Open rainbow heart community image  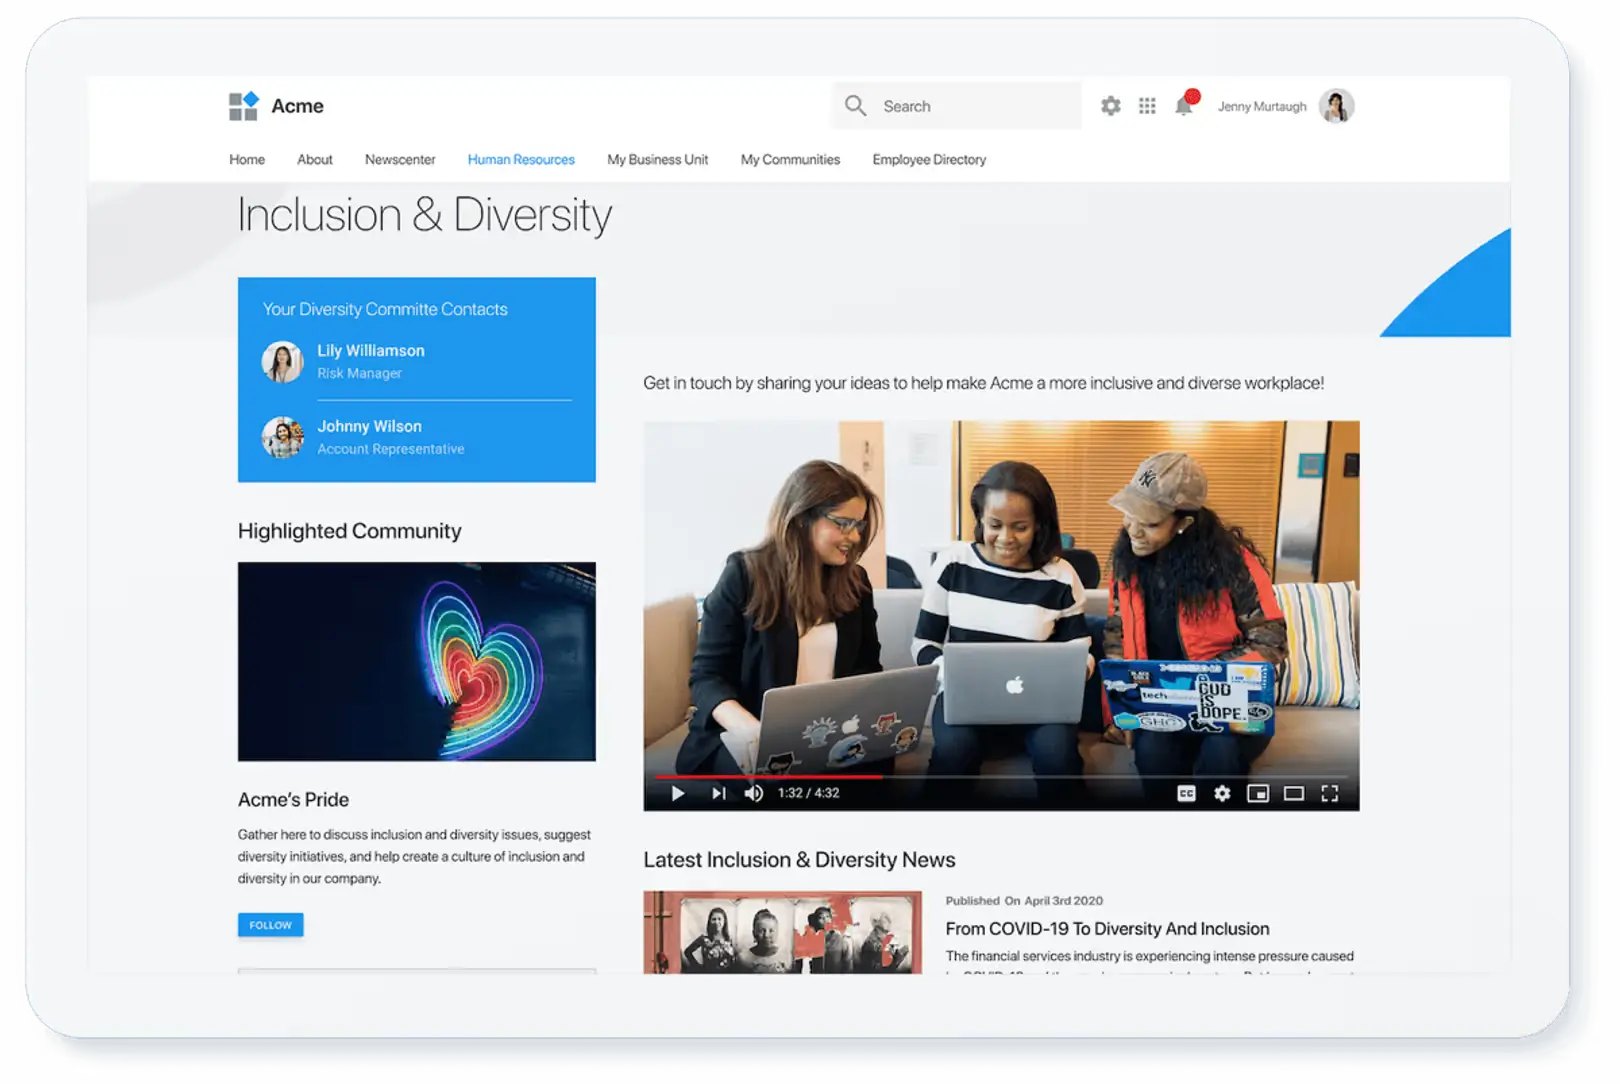(417, 663)
